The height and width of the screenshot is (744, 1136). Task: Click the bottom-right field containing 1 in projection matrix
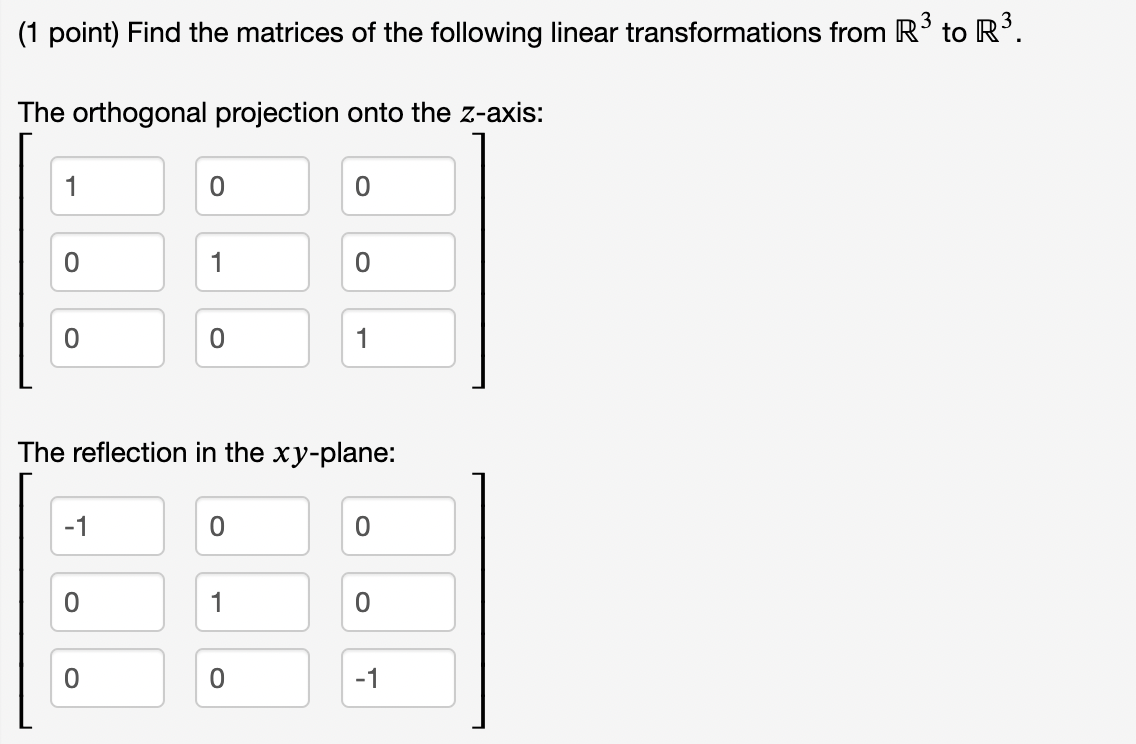point(398,338)
